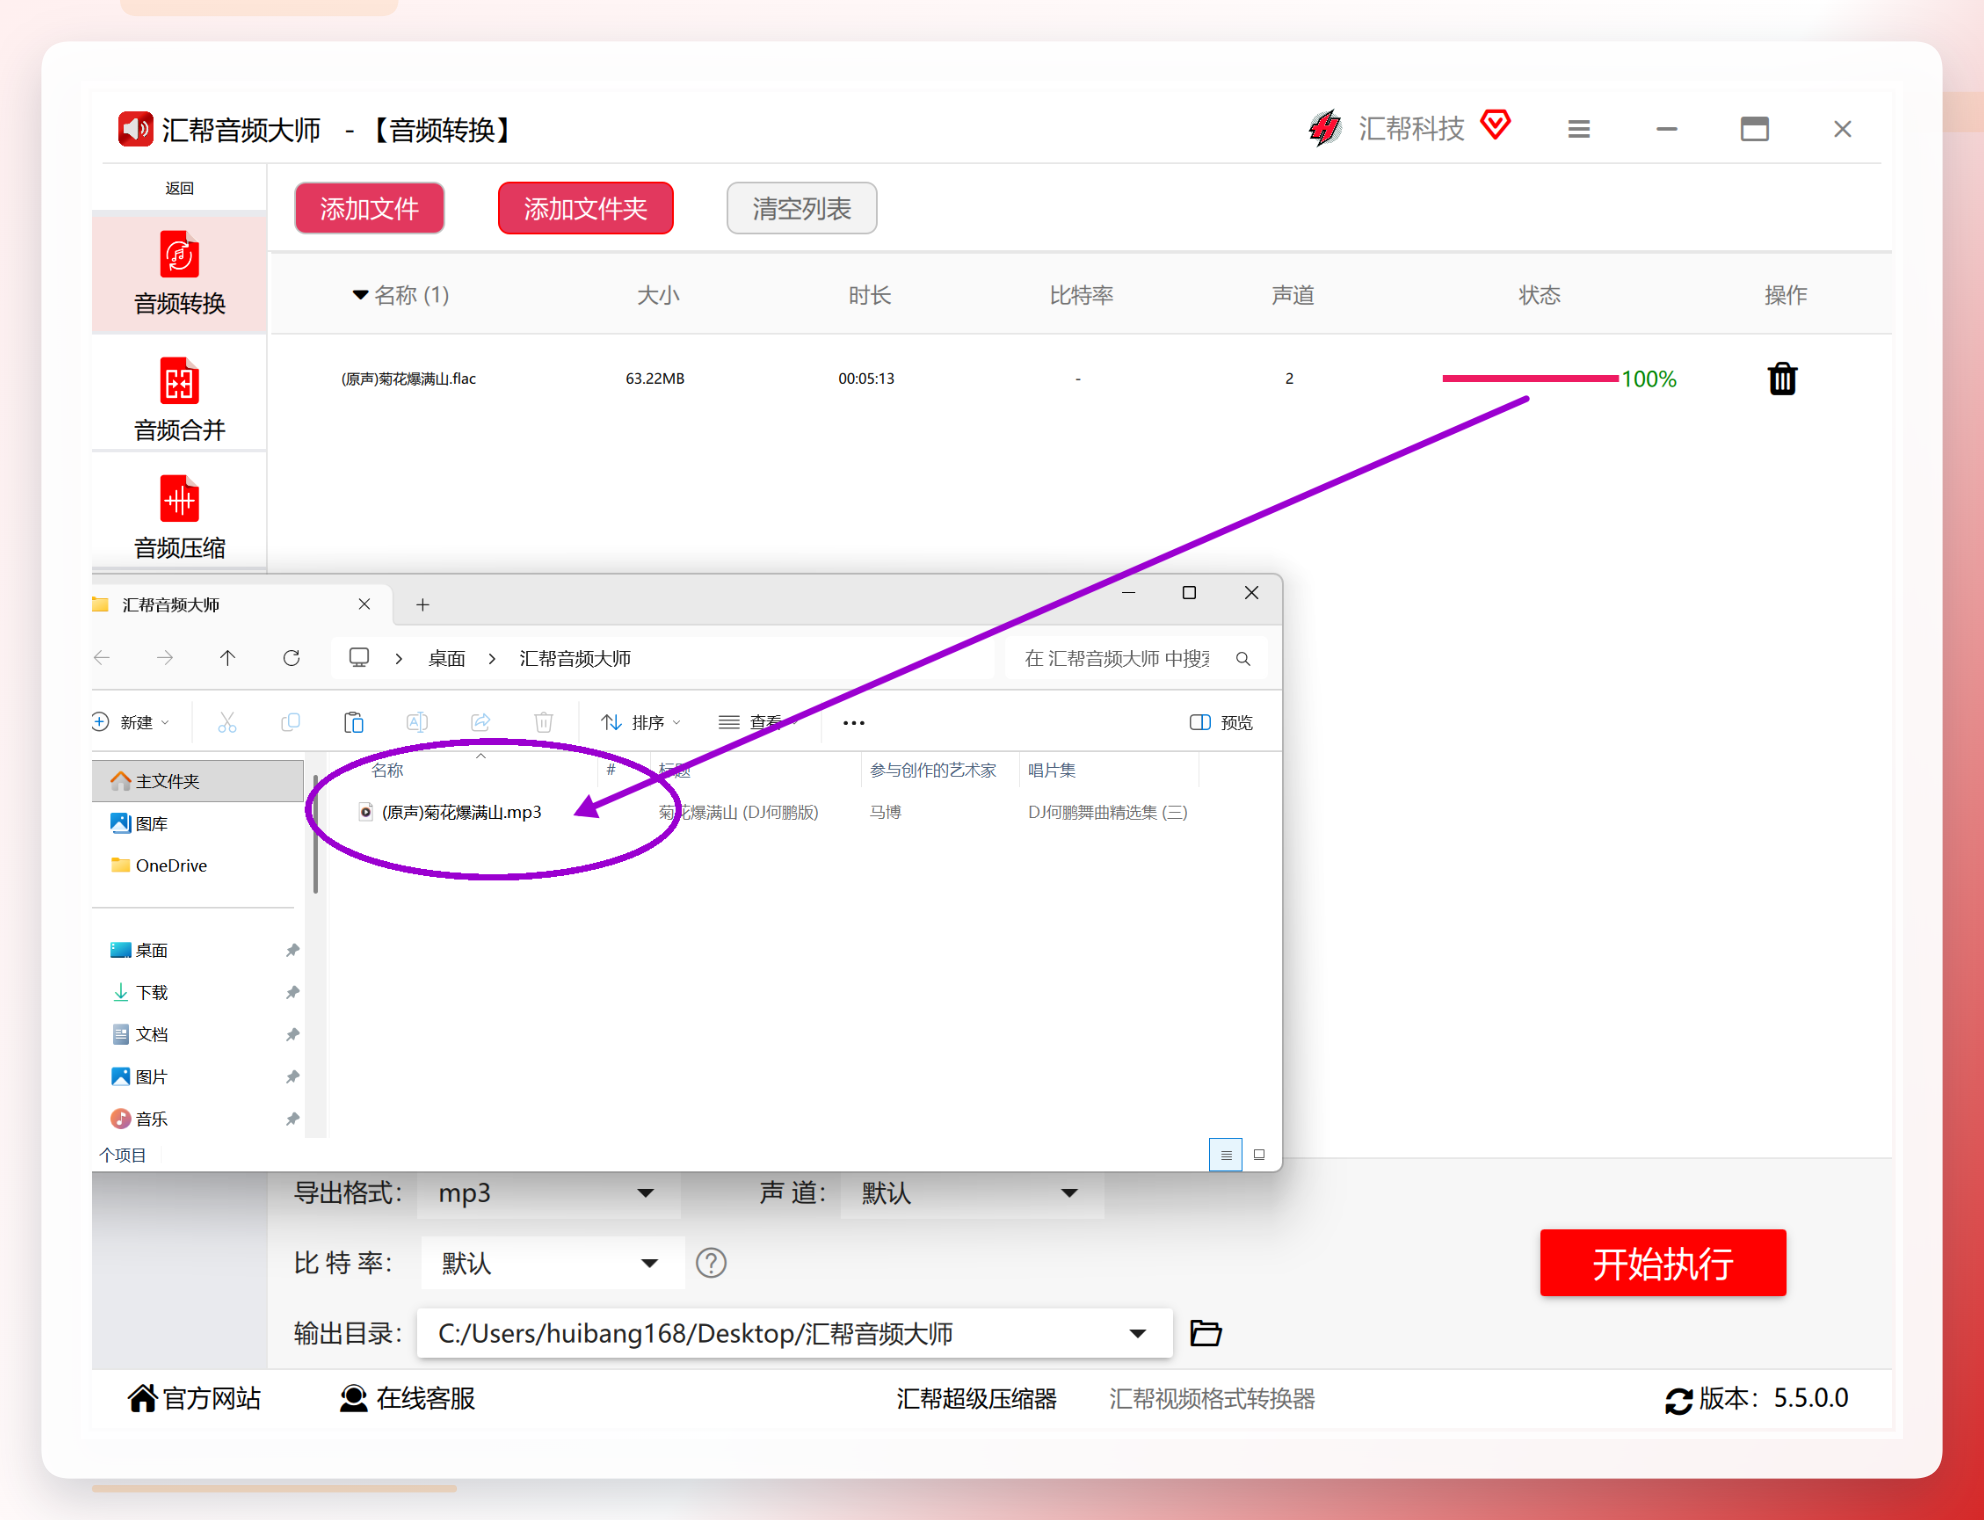Toggle the Explorer 预览 pane

tap(1221, 722)
